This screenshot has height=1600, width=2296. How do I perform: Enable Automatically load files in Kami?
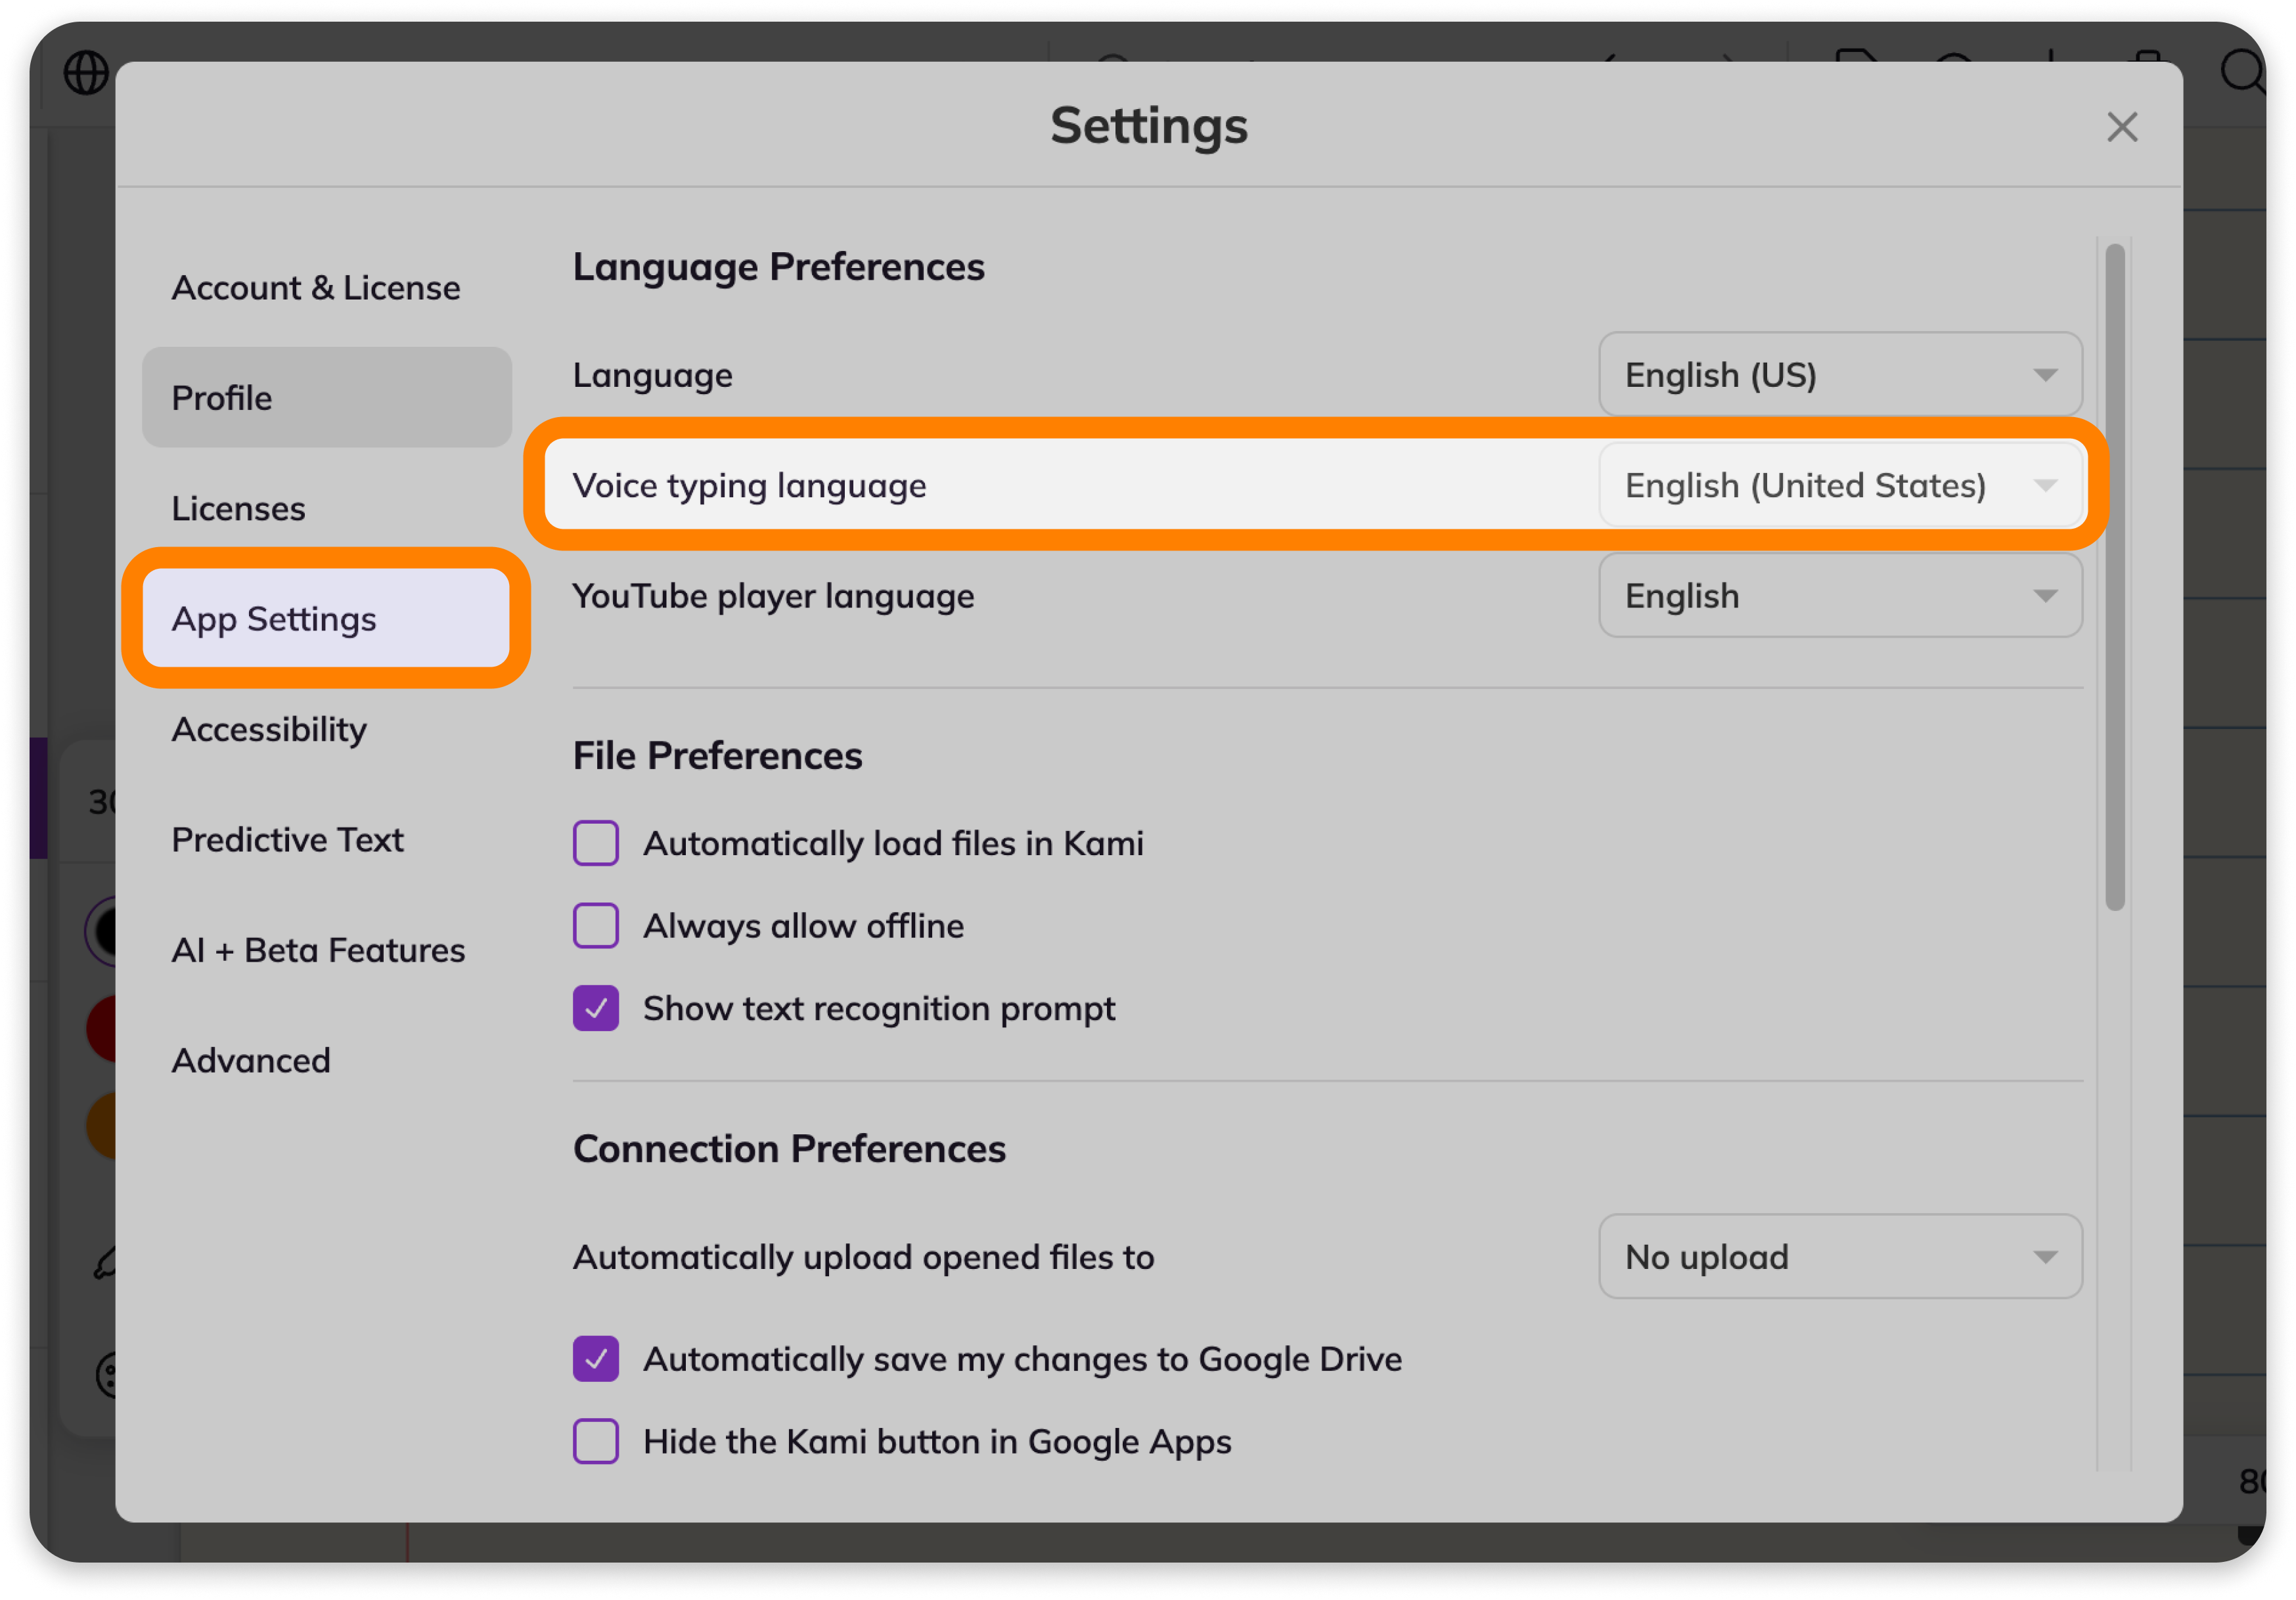(x=596, y=843)
